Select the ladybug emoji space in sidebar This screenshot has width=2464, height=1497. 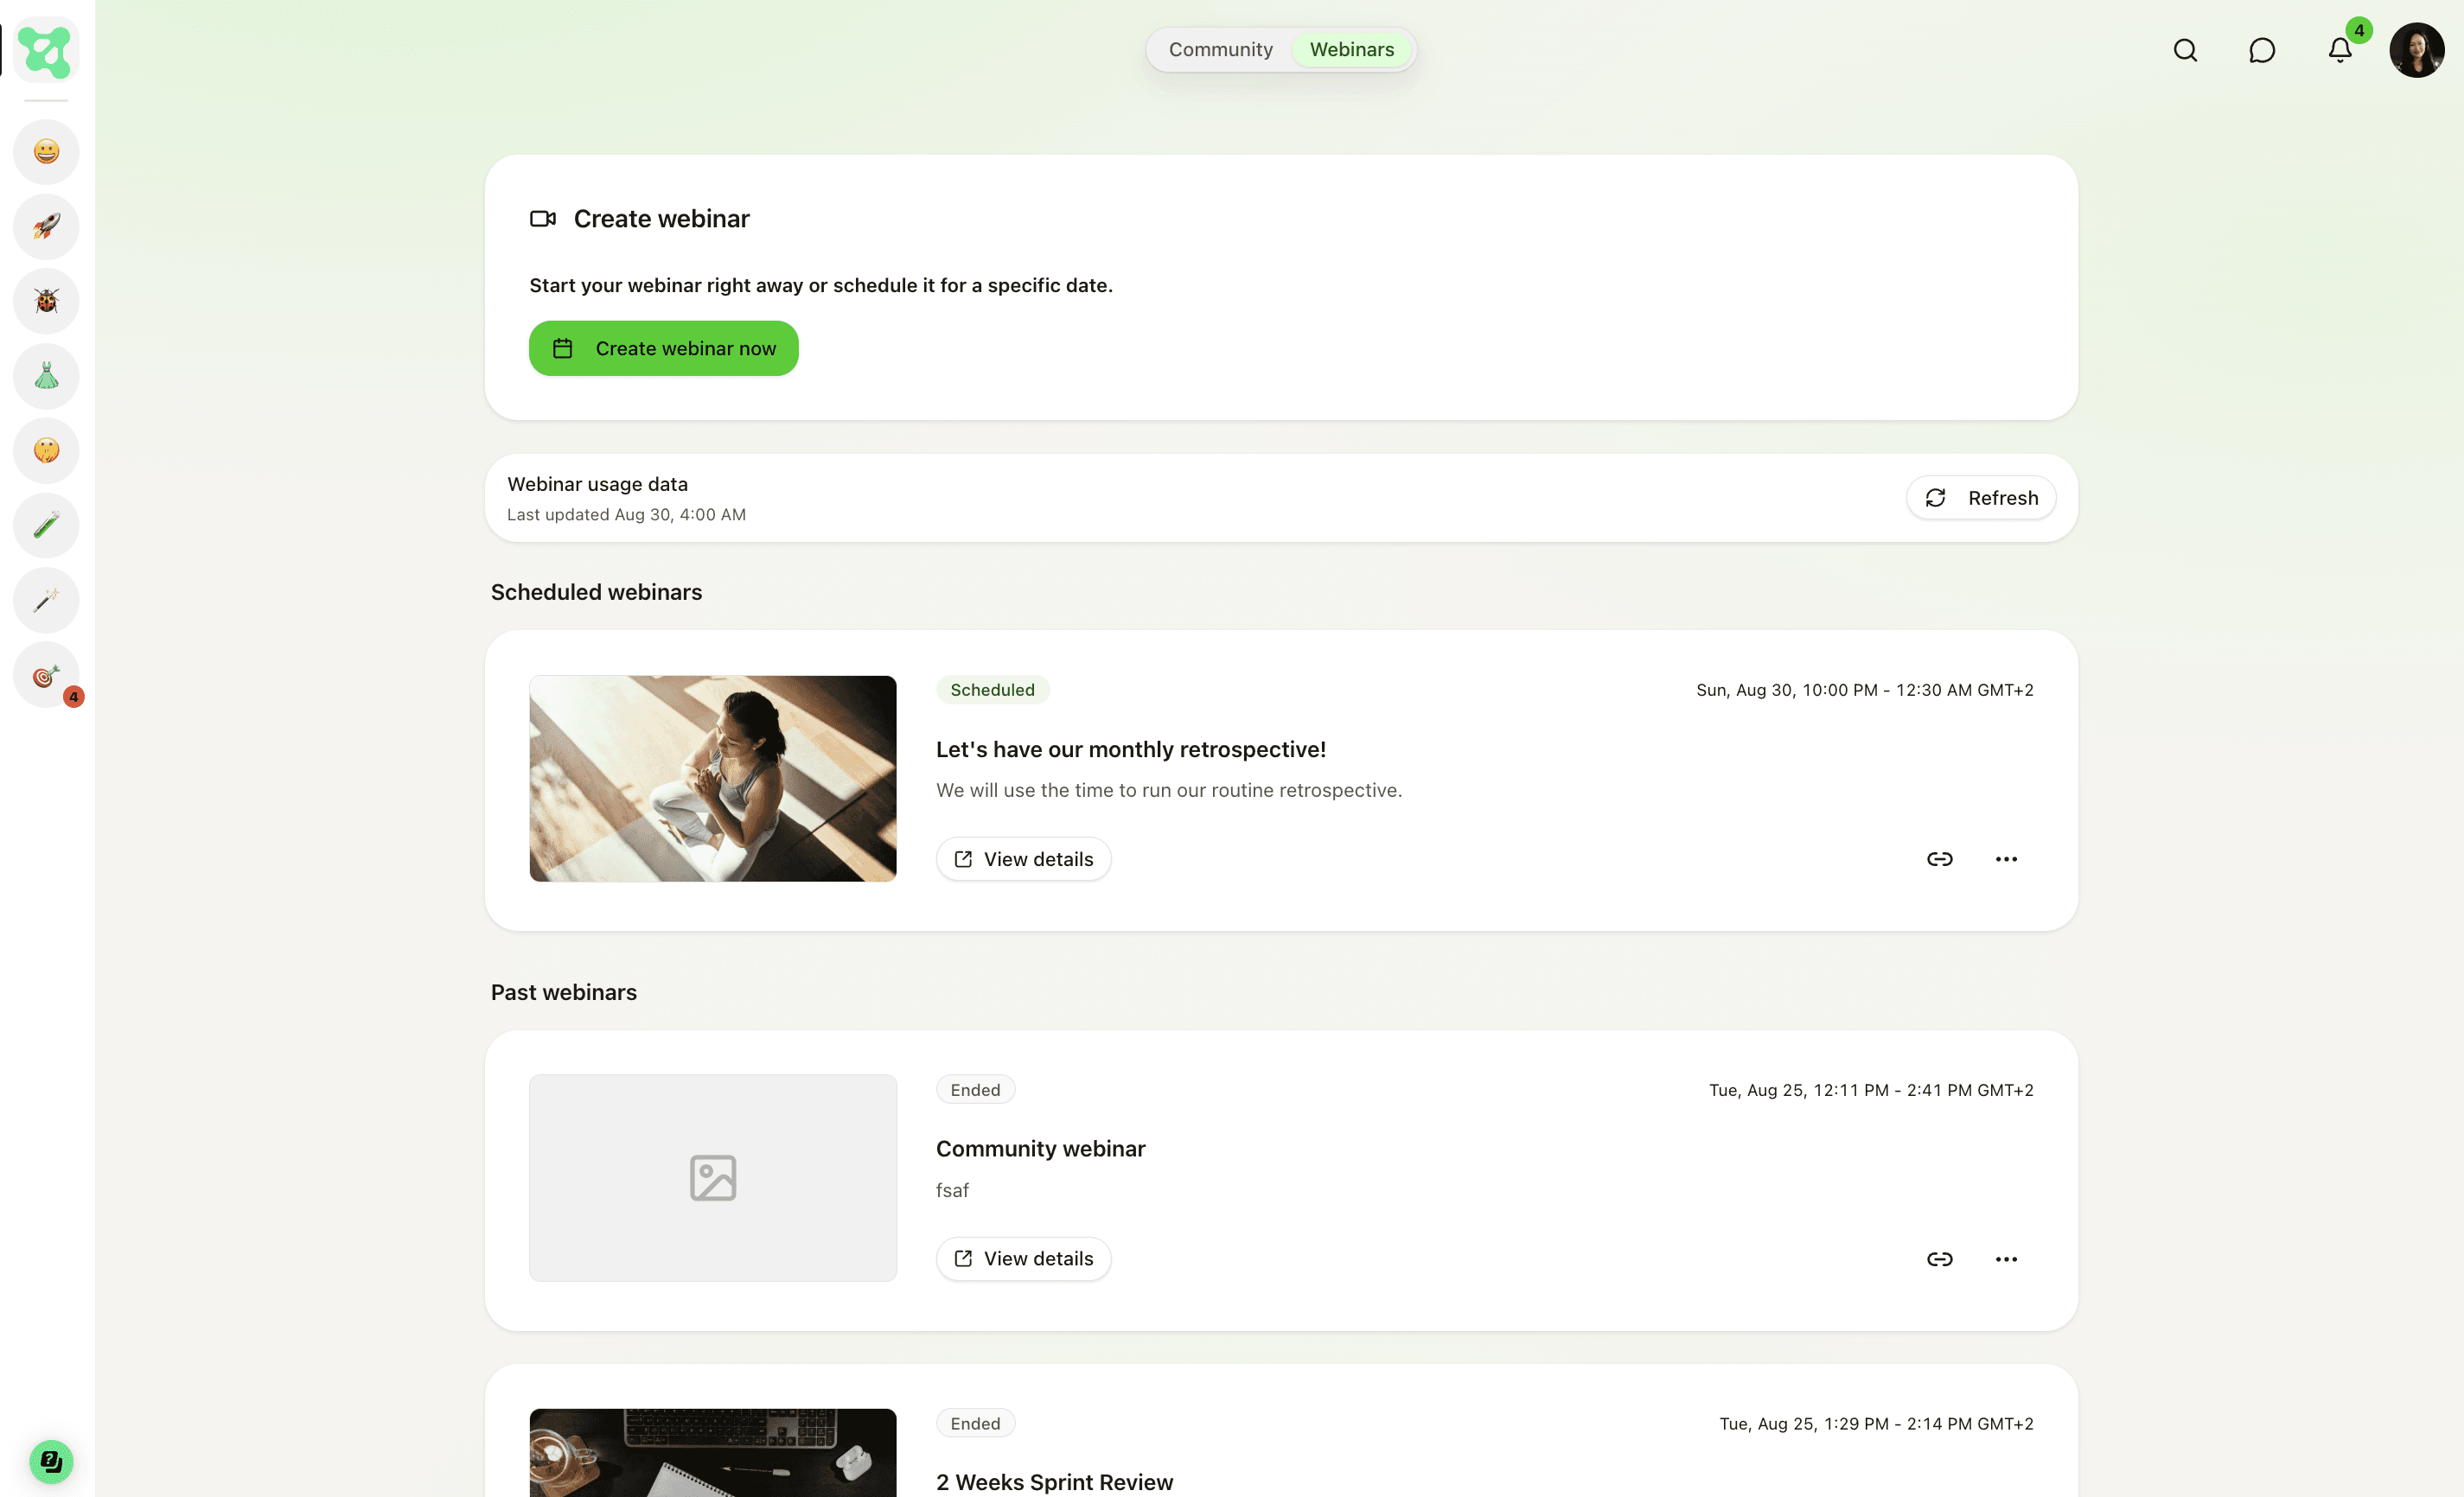click(46, 301)
